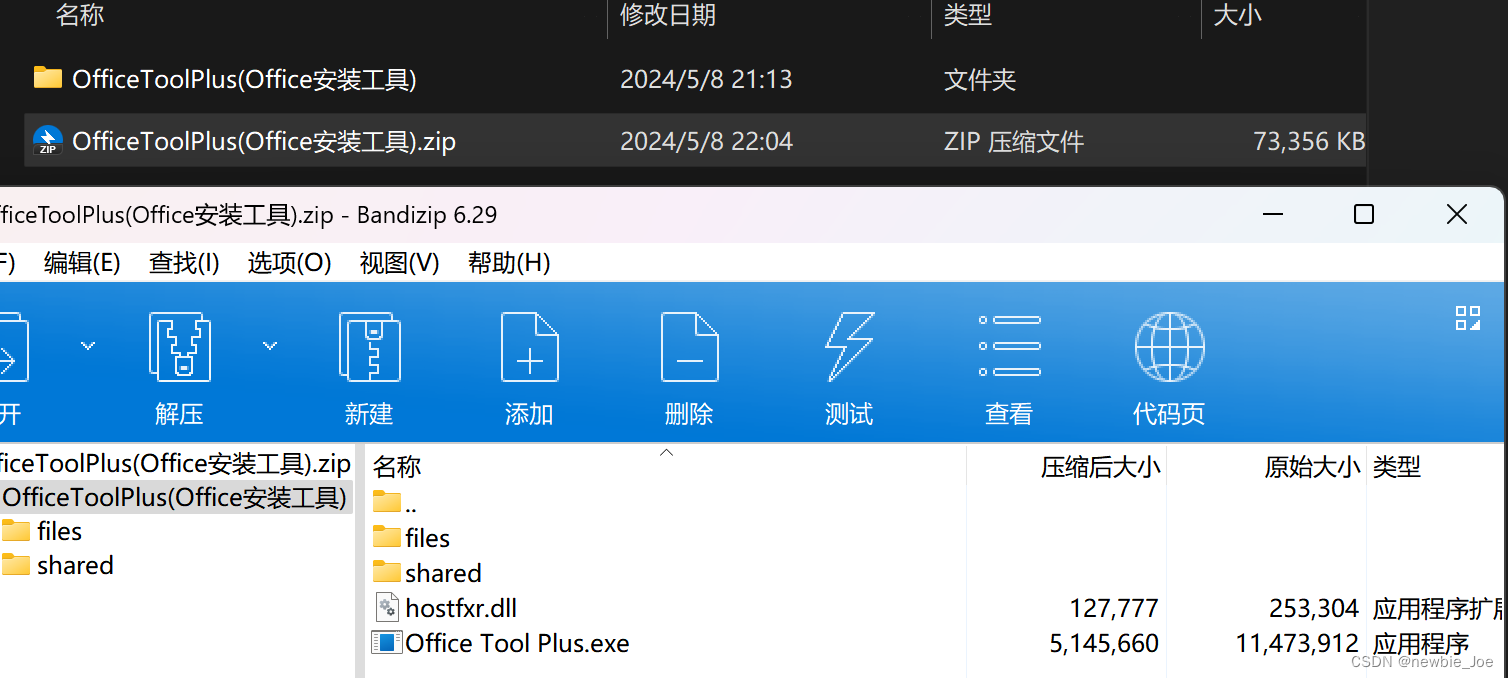Minimize the Bandizip window
This screenshot has height=678, width=1508.
(1273, 214)
